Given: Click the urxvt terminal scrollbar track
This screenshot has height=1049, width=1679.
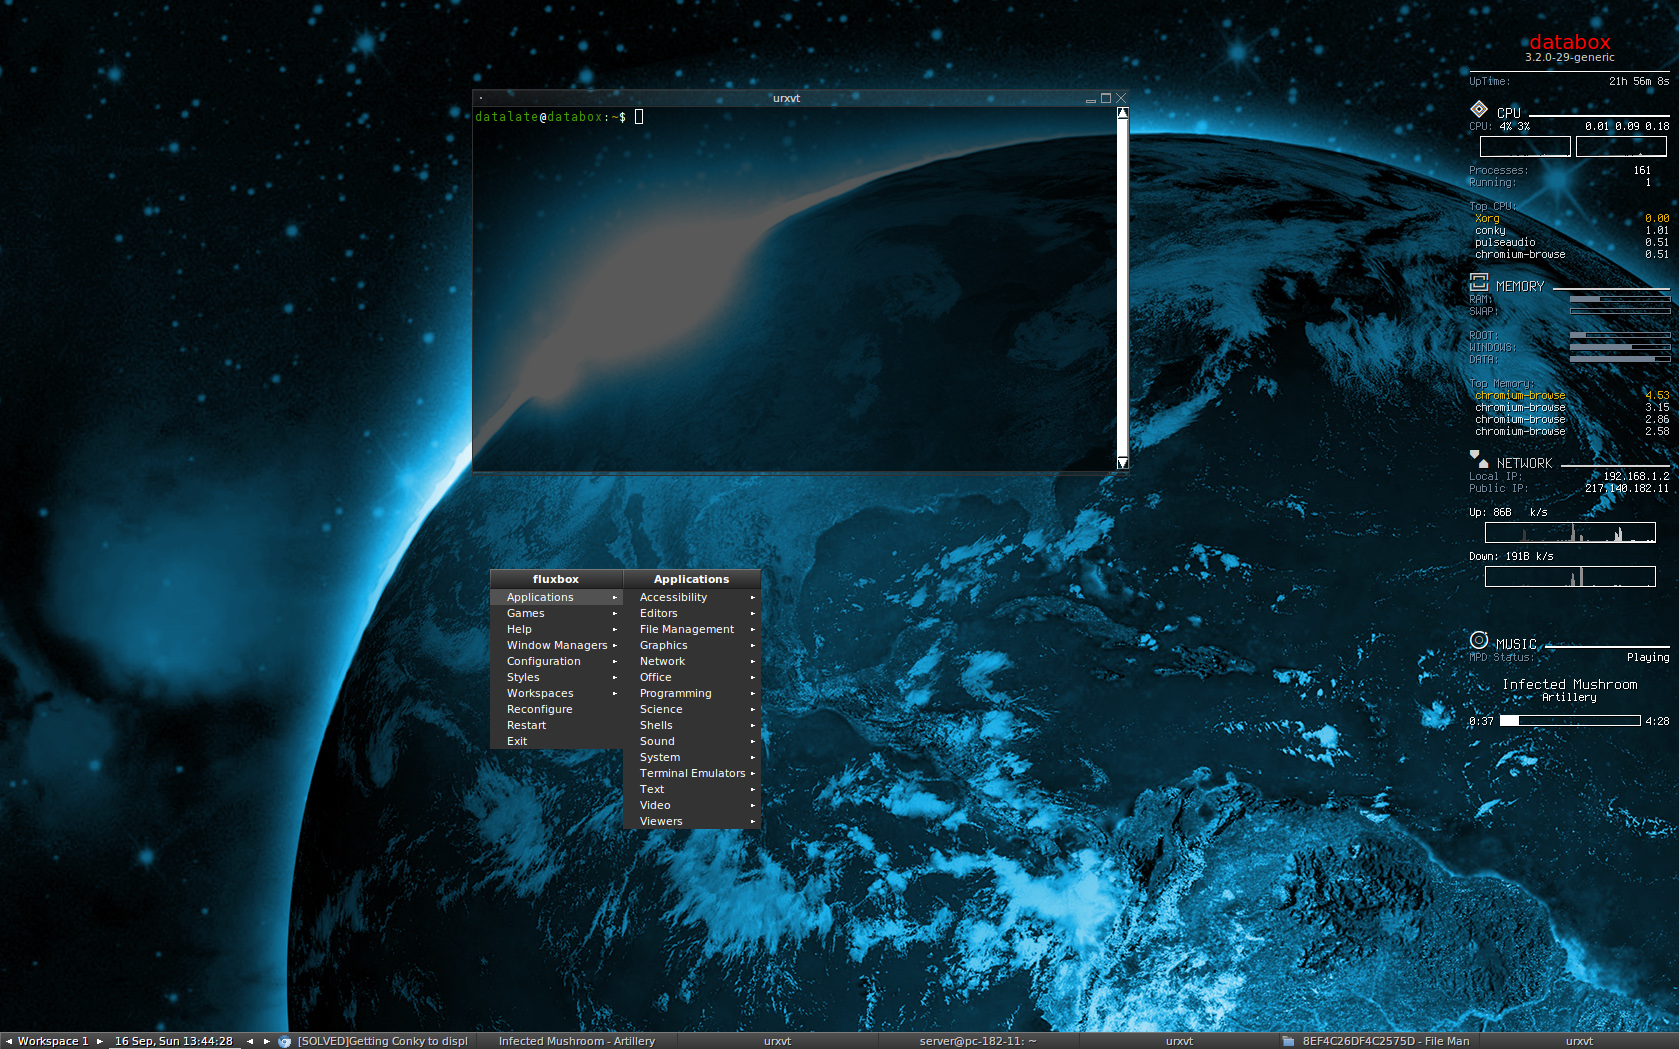Looking at the screenshot, I should tap(1123, 288).
